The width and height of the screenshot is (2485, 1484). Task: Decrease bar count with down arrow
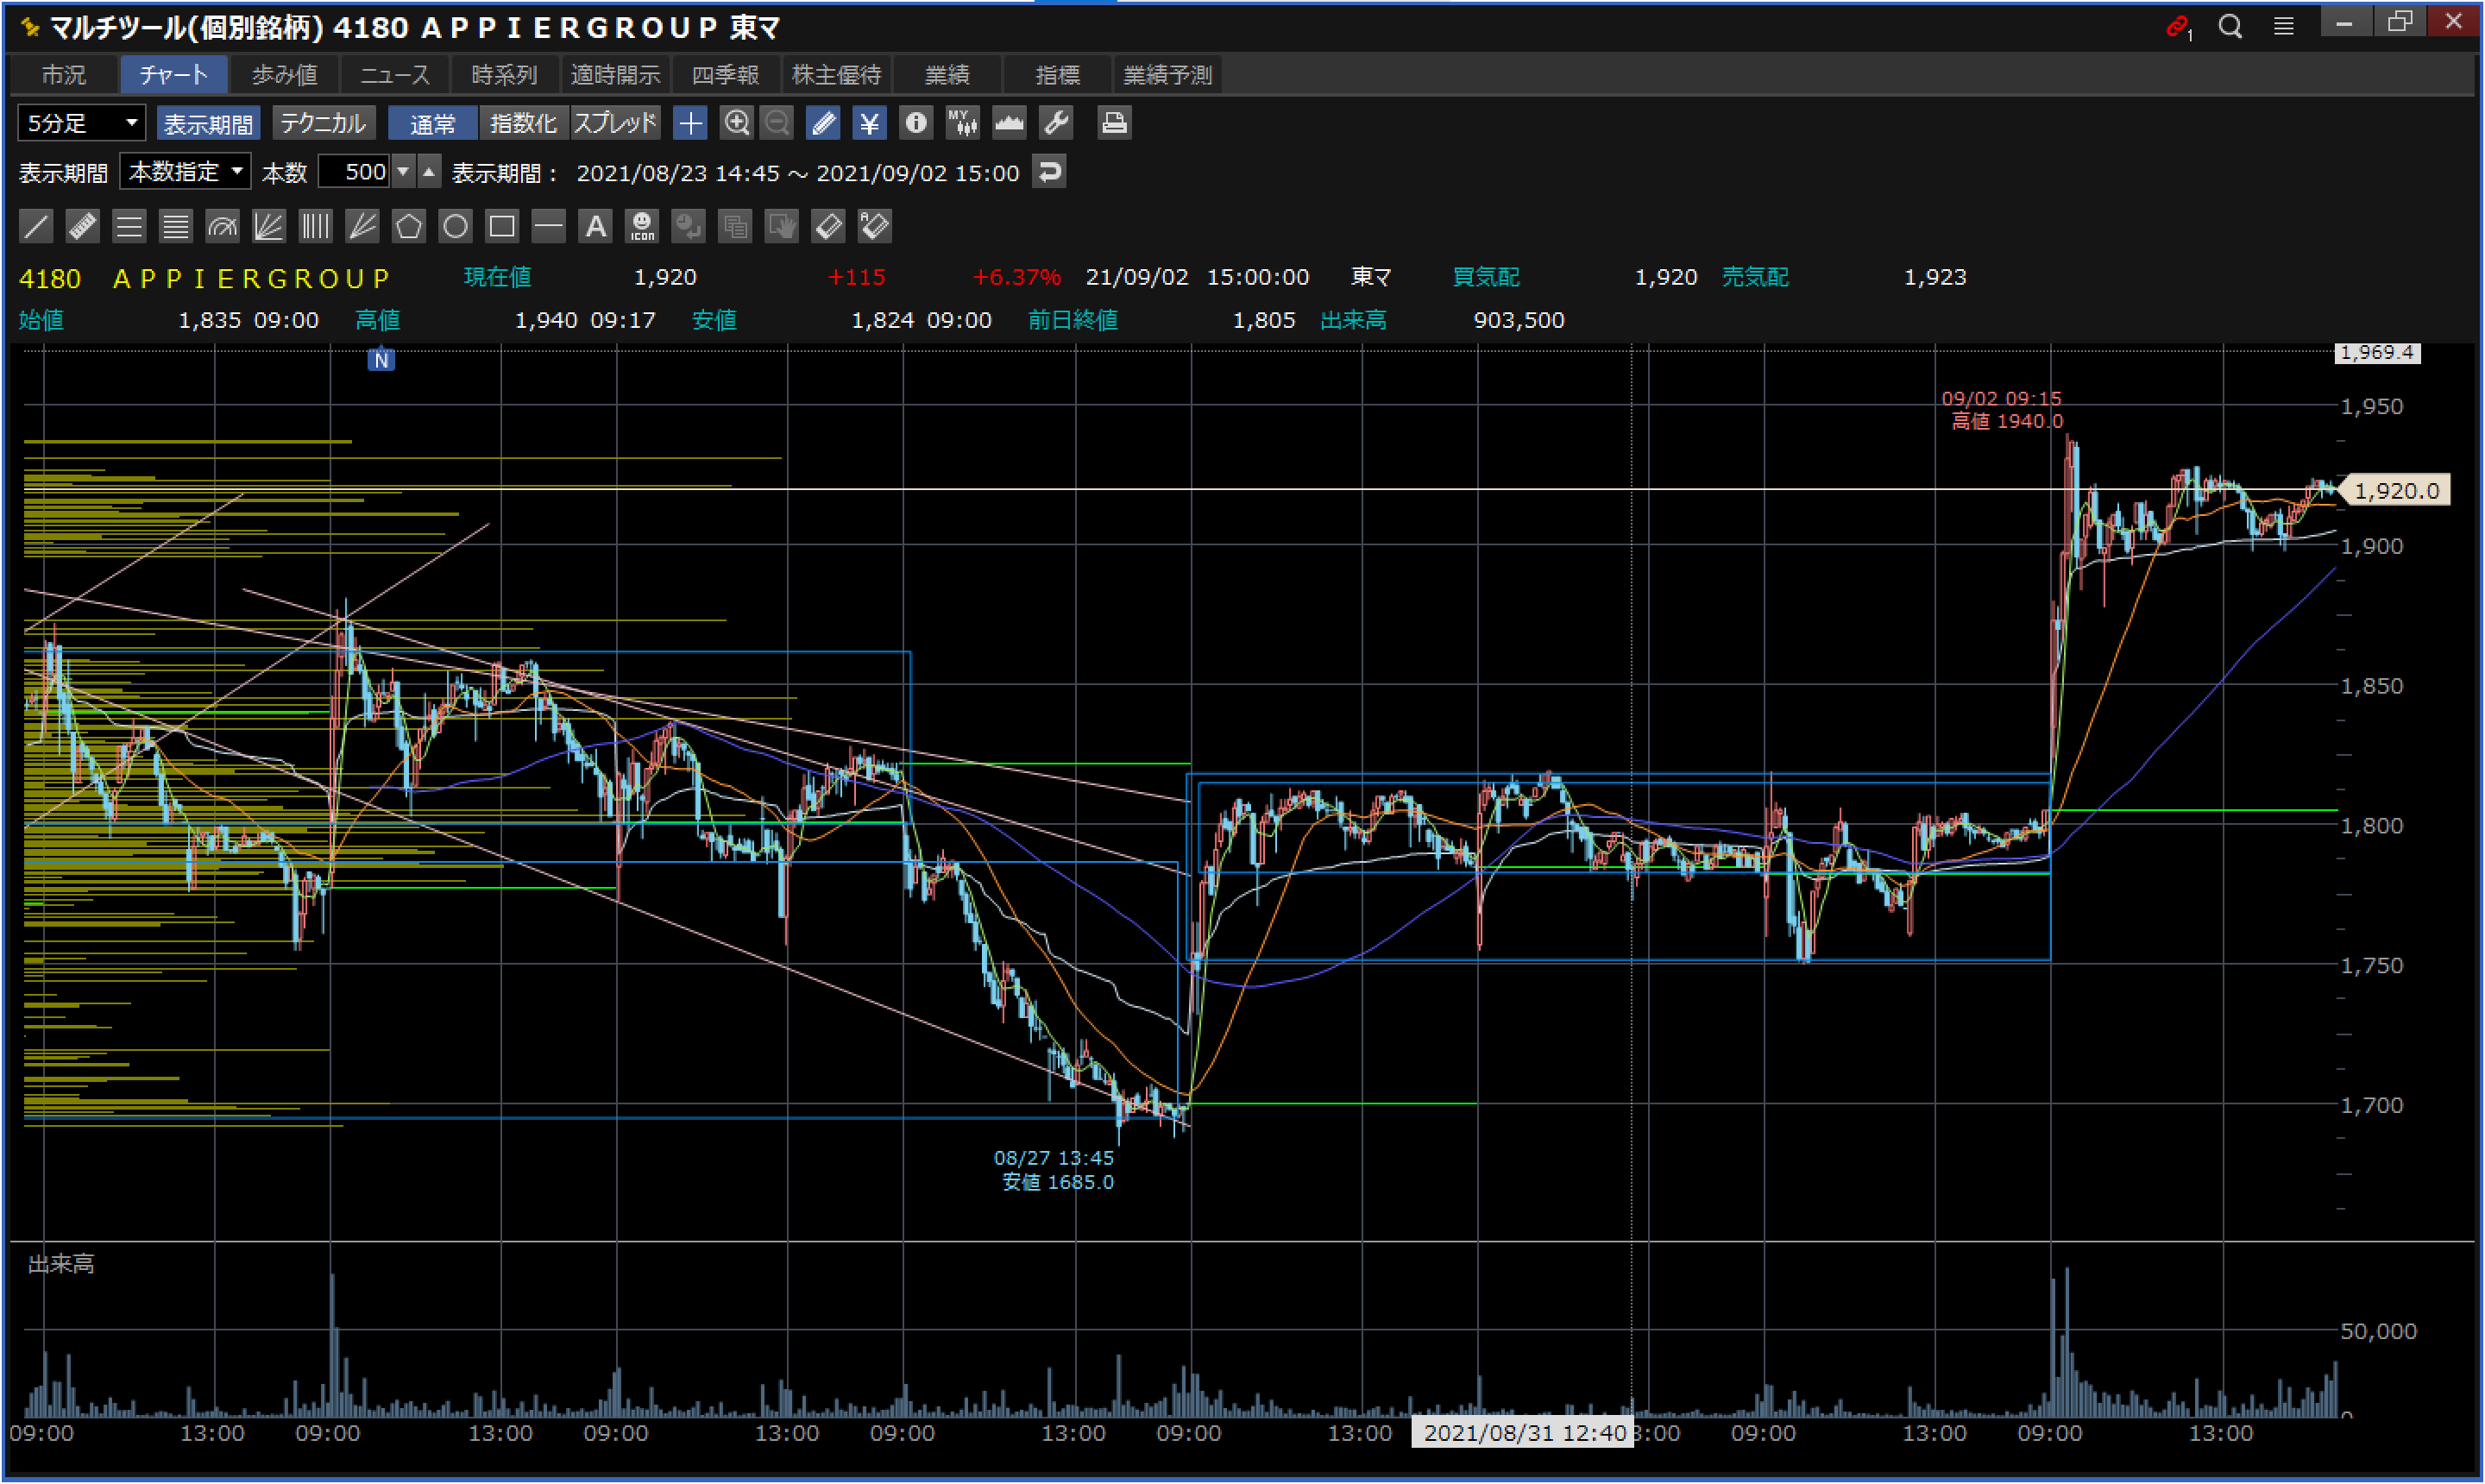click(403, 172)
